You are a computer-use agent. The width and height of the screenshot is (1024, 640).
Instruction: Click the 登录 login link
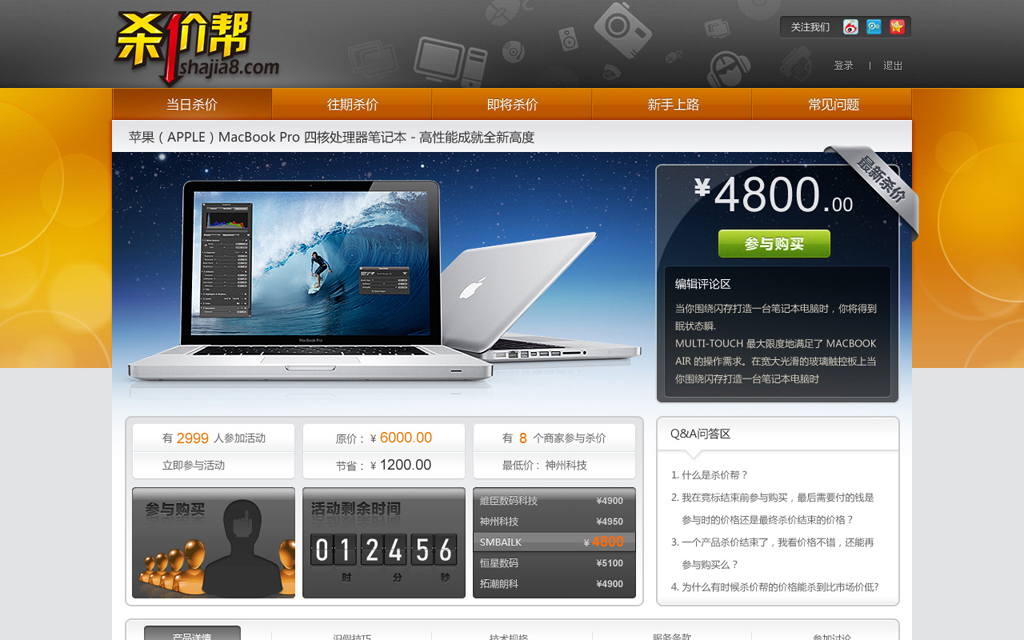point(843,65)
